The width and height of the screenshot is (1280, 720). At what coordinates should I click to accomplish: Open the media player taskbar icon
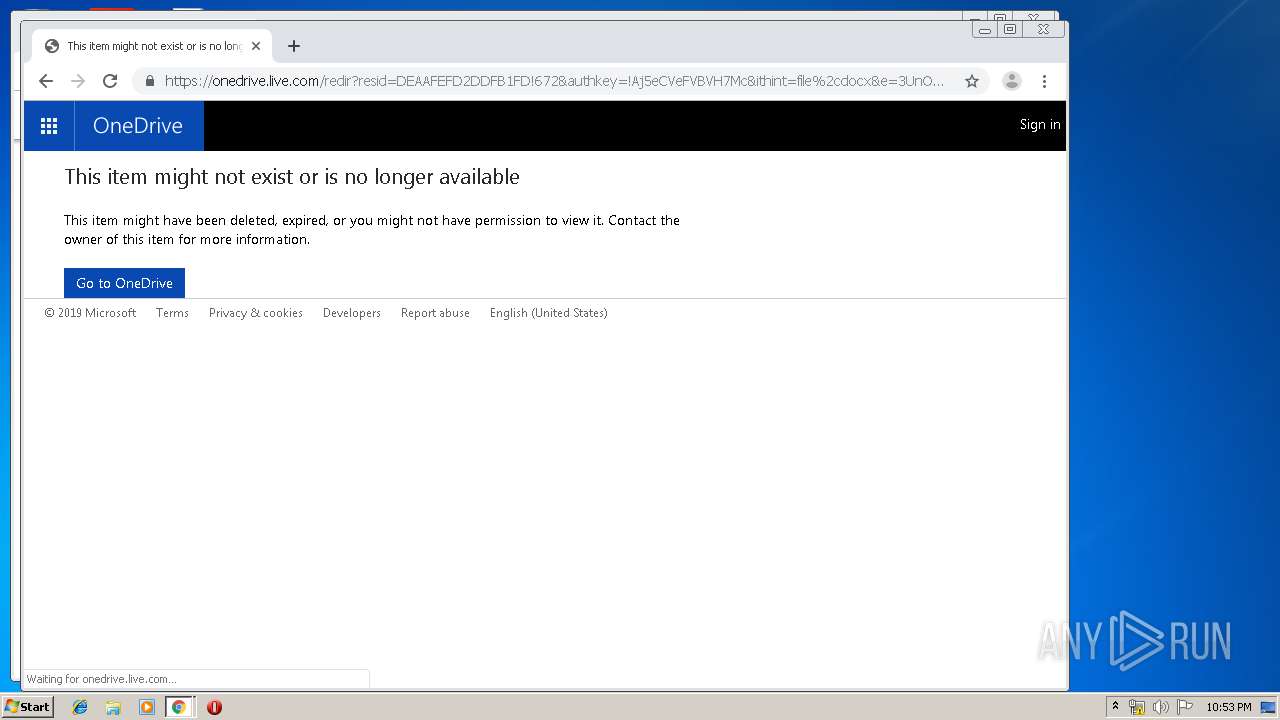point(146,707)
